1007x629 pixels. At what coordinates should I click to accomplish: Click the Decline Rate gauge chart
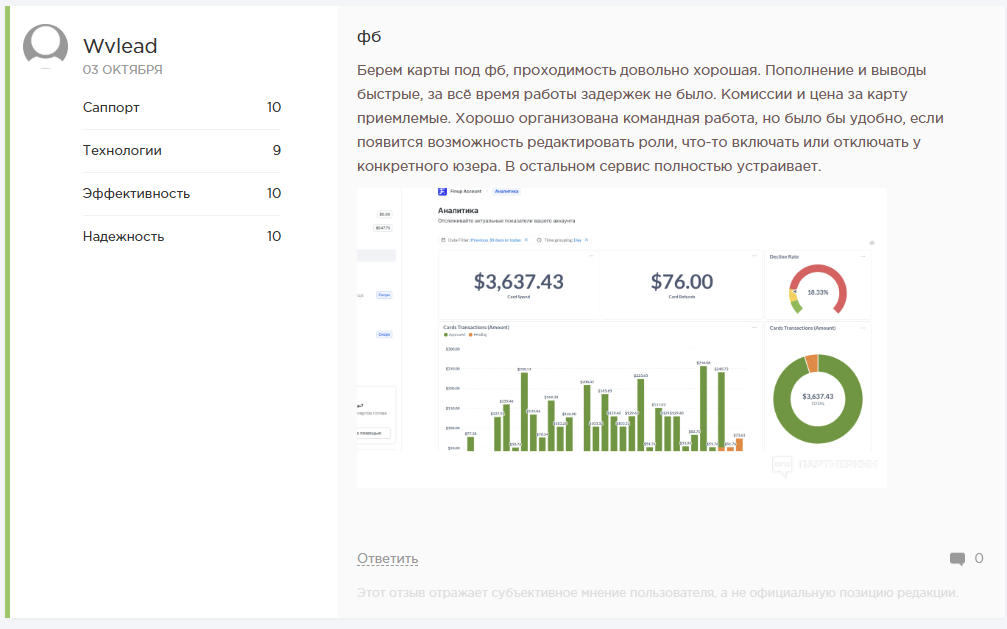click(817, 290)
